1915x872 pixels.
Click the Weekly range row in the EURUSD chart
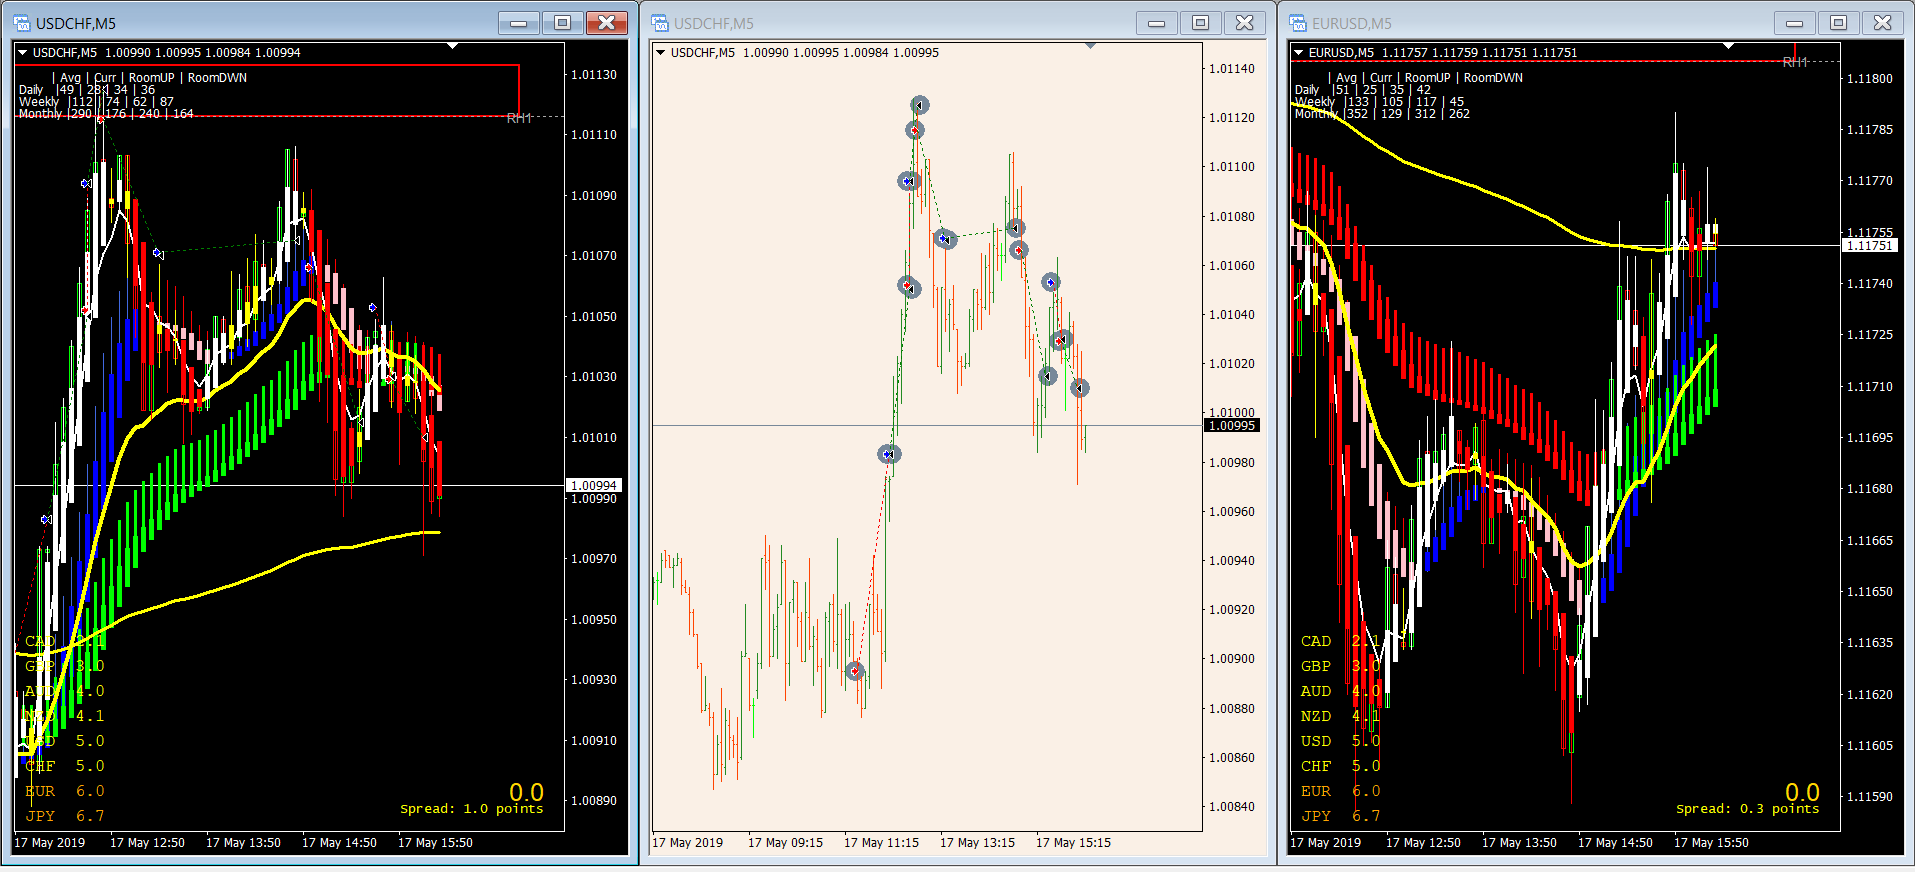[x=1379, y=102]
